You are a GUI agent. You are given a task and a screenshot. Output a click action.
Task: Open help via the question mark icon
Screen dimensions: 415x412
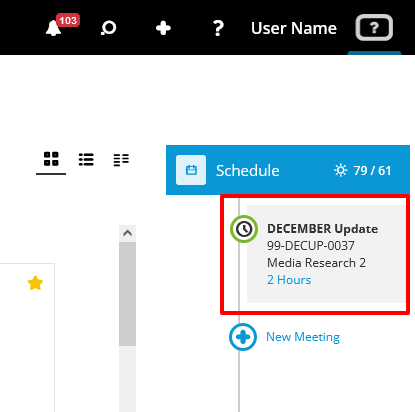coord(218,28)
